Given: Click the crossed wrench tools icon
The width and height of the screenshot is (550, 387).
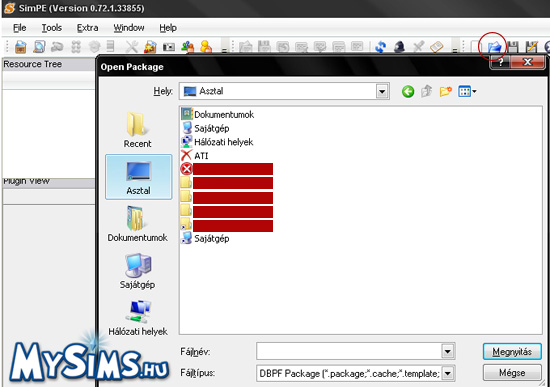Looking at the screenshot, I should pos(132,46).
